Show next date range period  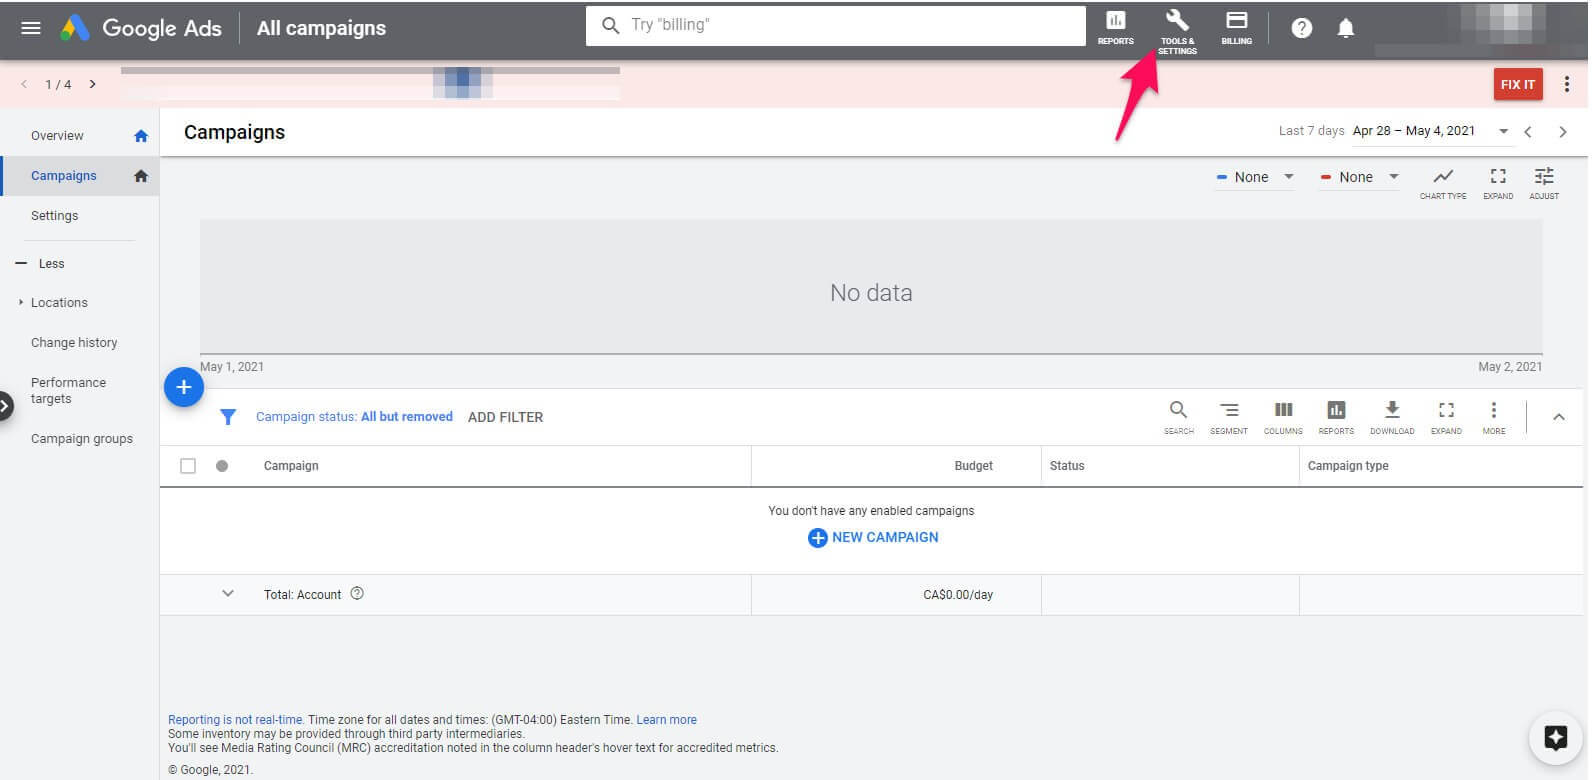(x=1562, y=132)
